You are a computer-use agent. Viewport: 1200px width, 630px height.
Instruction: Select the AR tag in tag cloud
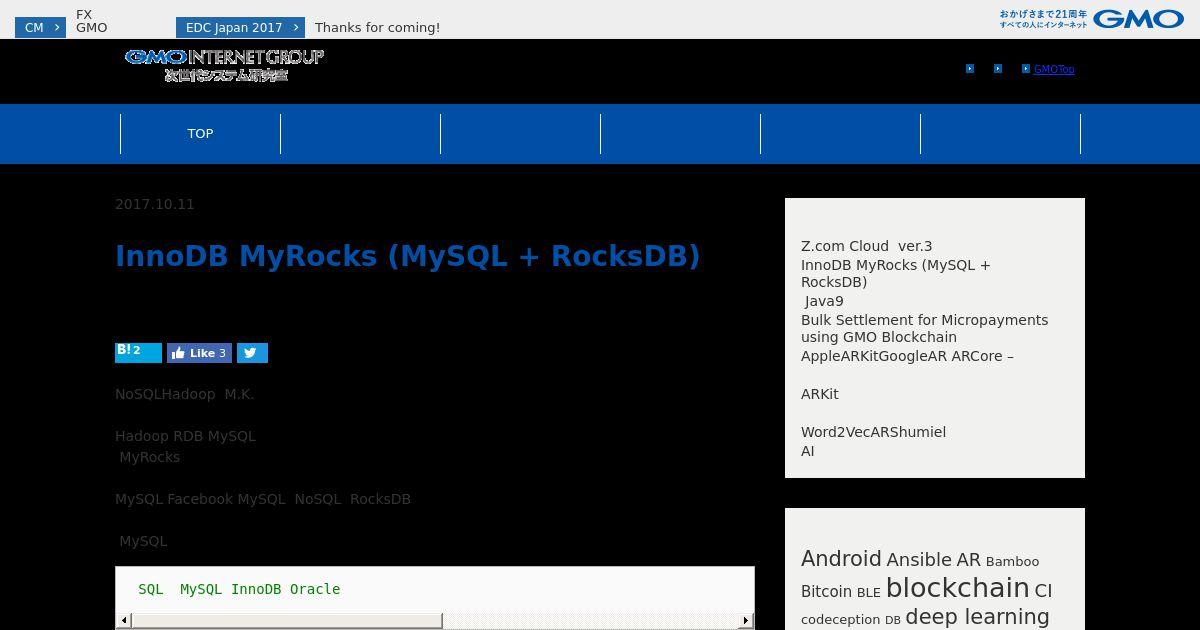coord(969,560)
